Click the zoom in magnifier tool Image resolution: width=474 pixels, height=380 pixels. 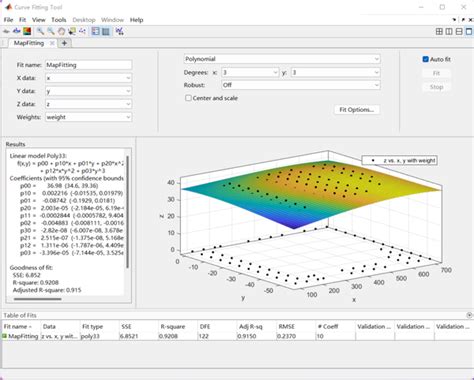(40, 31)
